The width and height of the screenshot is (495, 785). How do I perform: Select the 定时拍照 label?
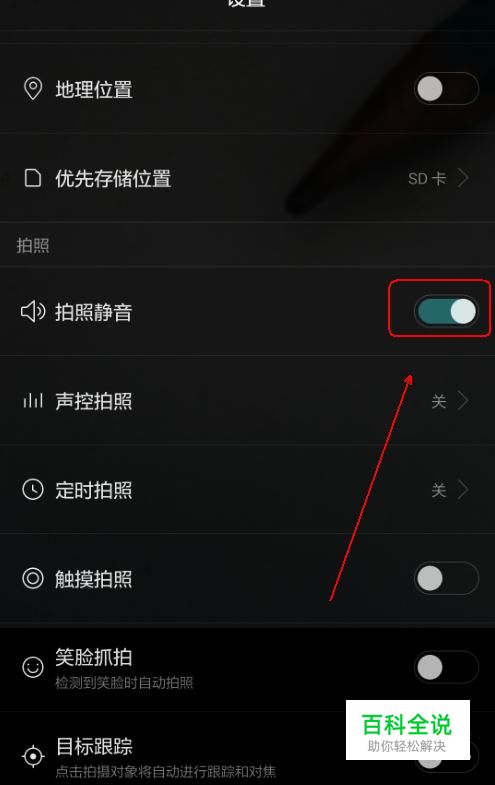[94, 490]
